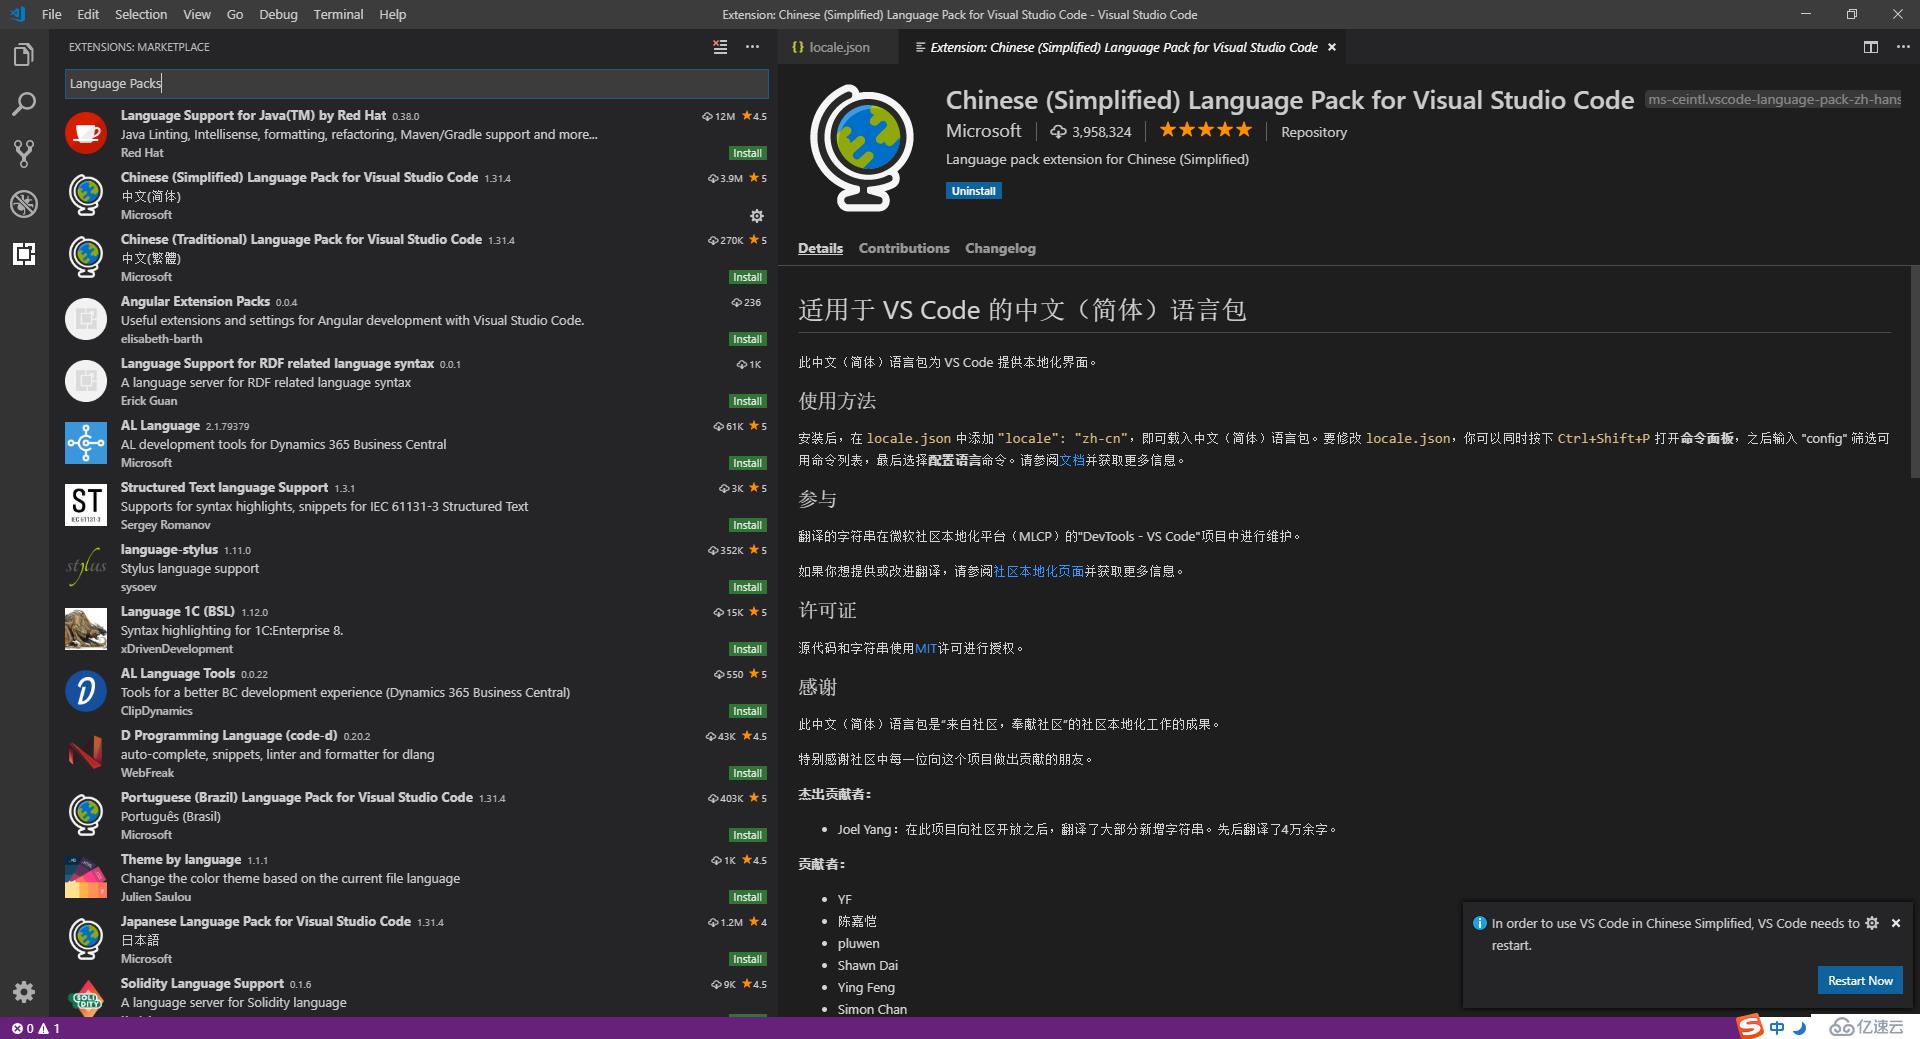Click the Java language support Red Hat icon
The image size is (1920, 1039).
coord(86,132)
